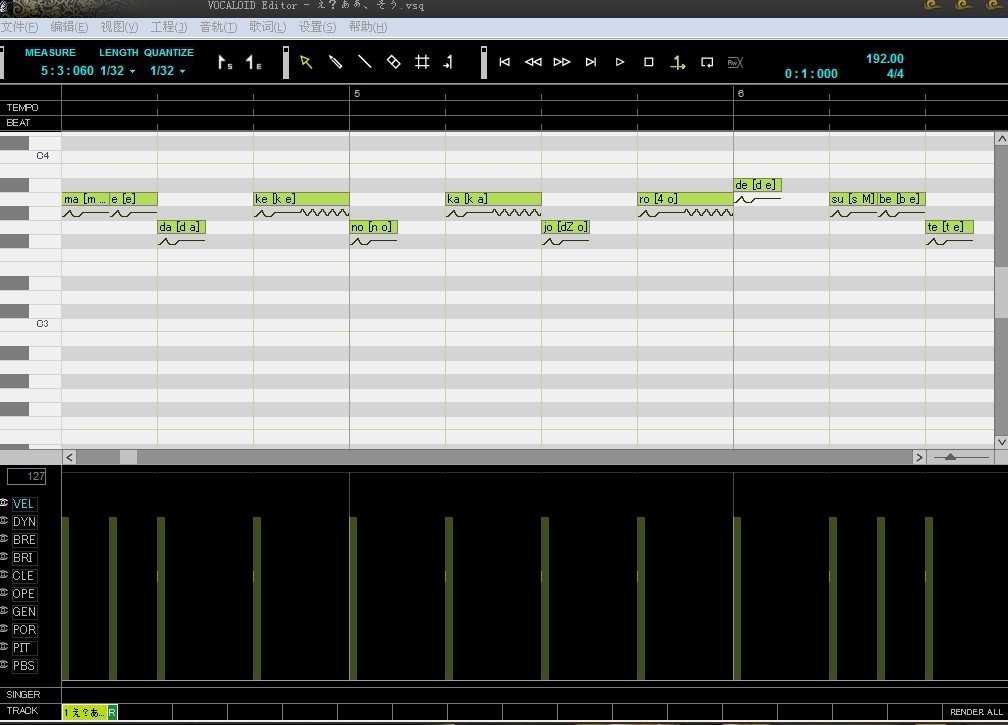Click the vertical scrollbar down arrow
The image size is (1008, 725).
1002,442
